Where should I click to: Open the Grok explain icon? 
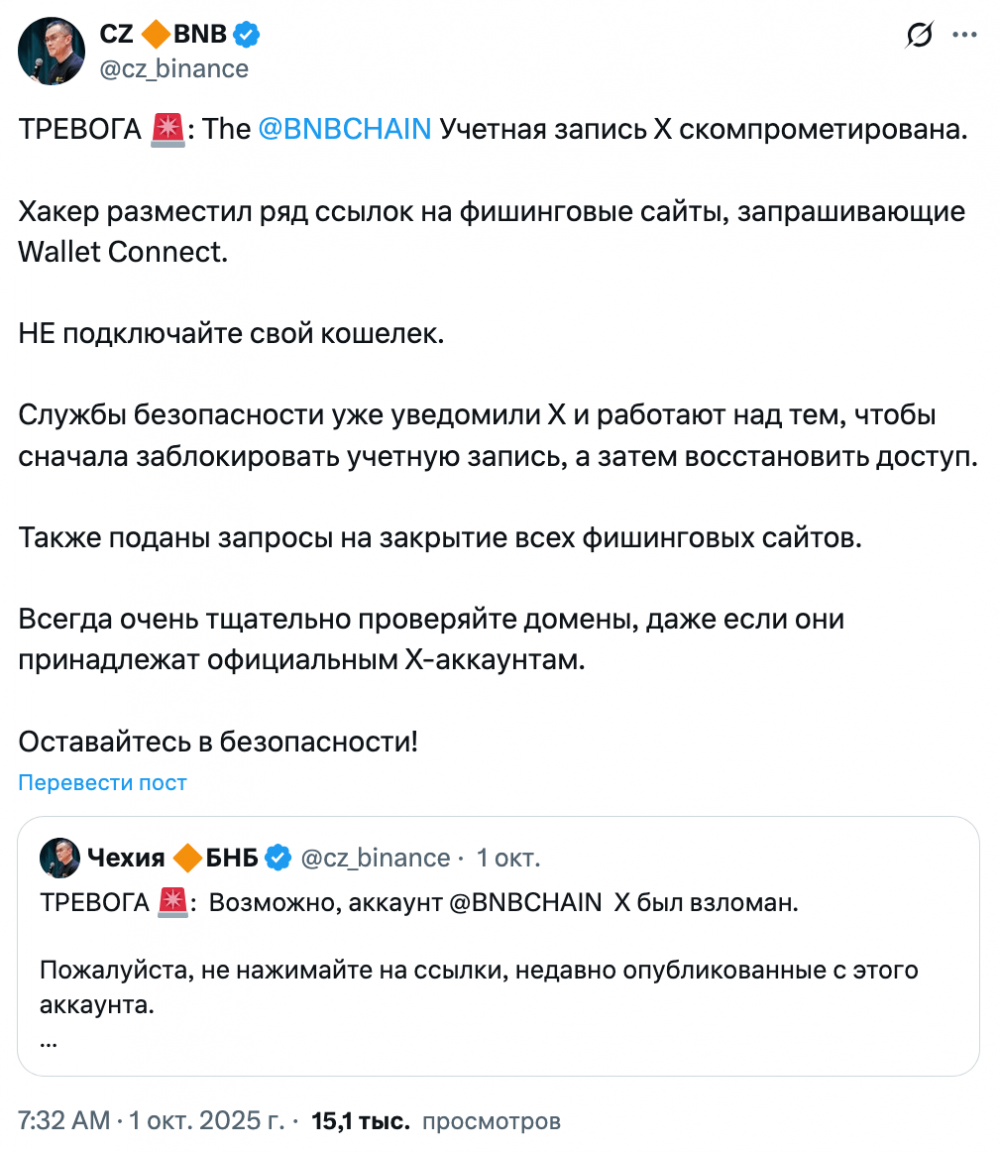[919, 37]
